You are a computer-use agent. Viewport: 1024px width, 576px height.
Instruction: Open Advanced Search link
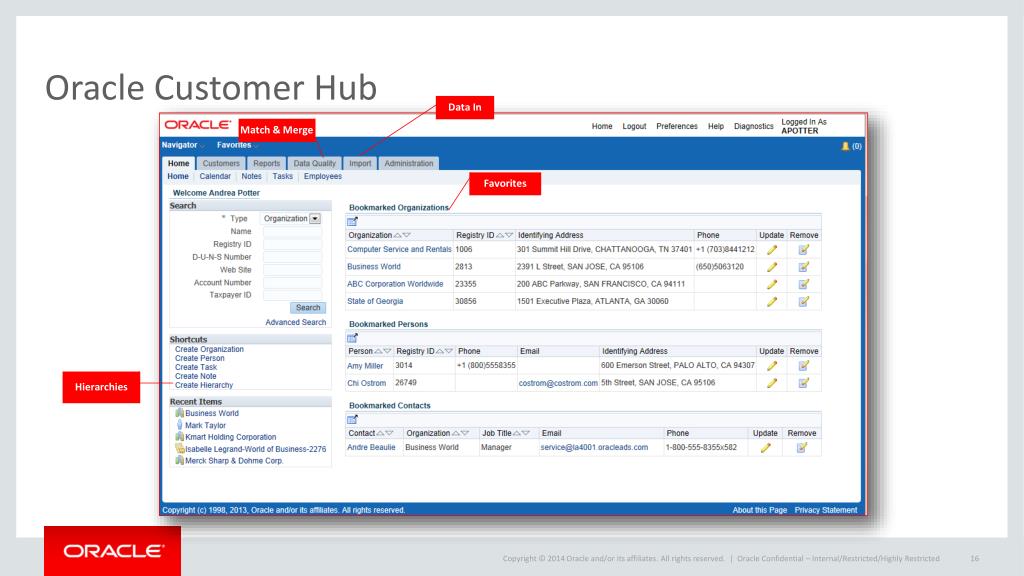295,322
